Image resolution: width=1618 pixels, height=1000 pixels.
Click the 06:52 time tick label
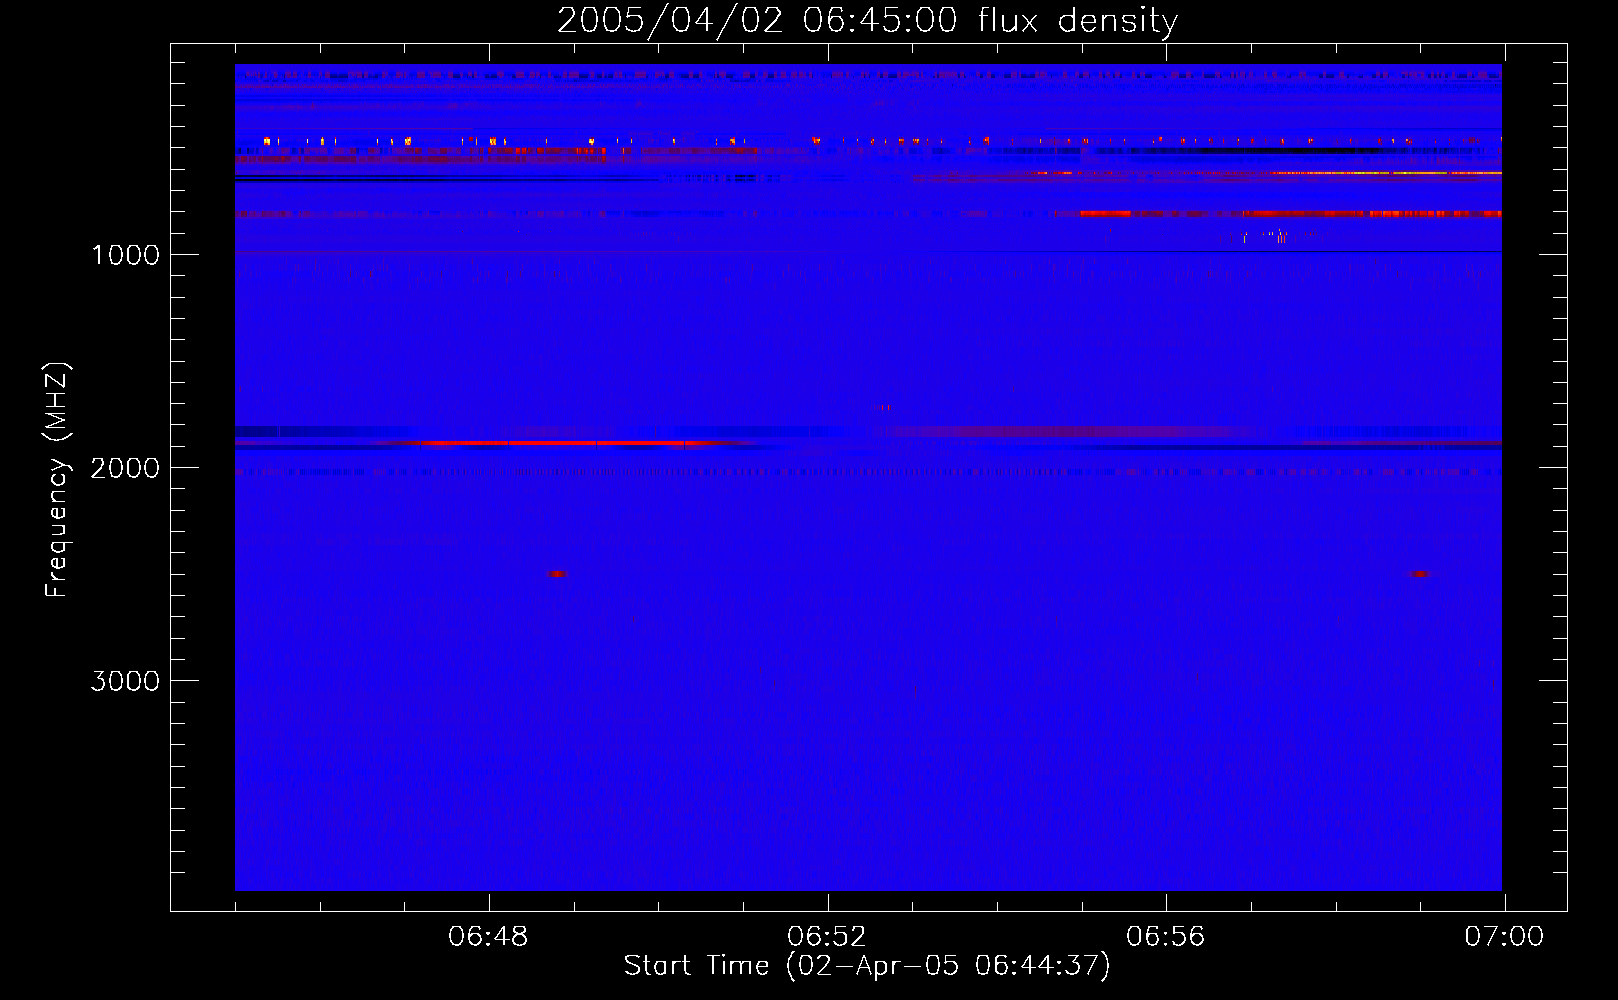click(827, 937)
